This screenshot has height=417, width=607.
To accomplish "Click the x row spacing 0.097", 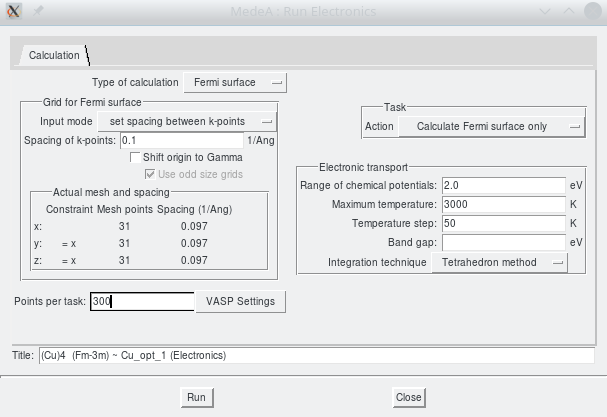I will pos(194,226).
